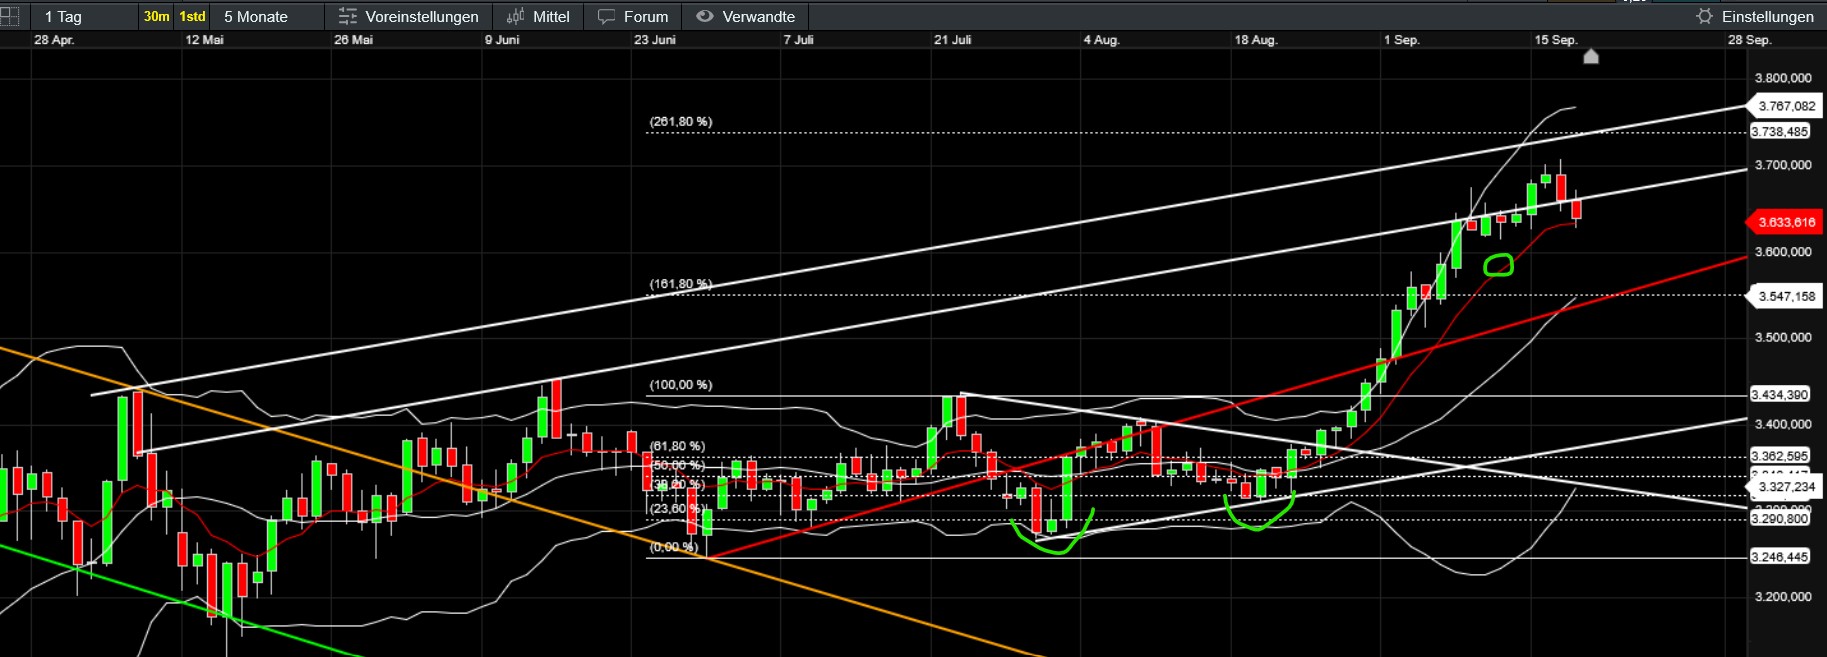Select the Fibonacci label (0,00 %)
The height and width of the screenshot is (657, 1827).
point(673,547)
